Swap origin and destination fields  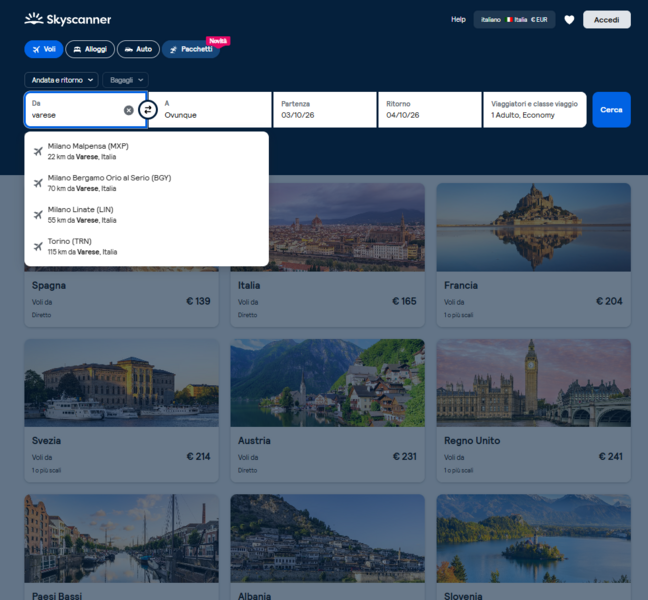[x=148, y=110]
